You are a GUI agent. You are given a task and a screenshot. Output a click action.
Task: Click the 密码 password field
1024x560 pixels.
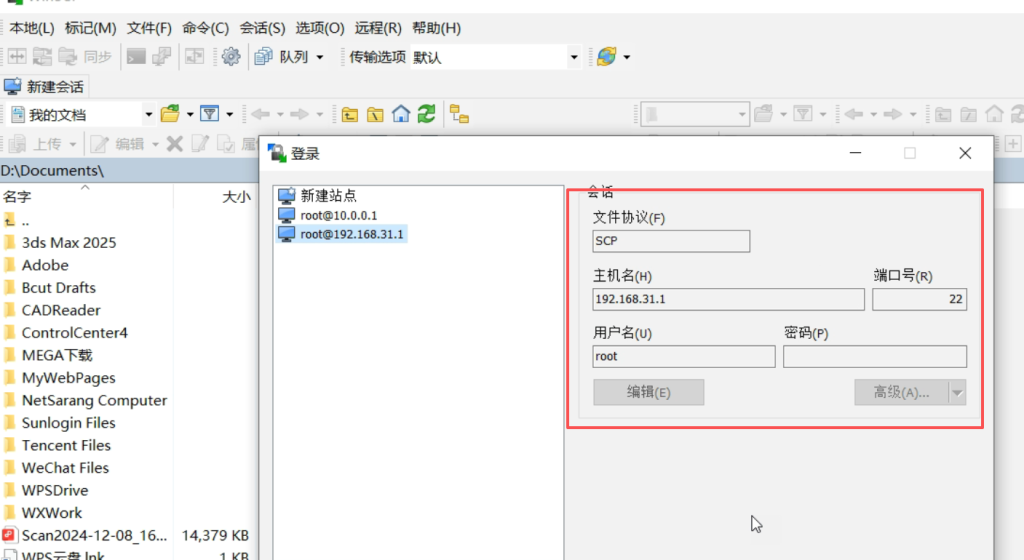tap(874, 356)
